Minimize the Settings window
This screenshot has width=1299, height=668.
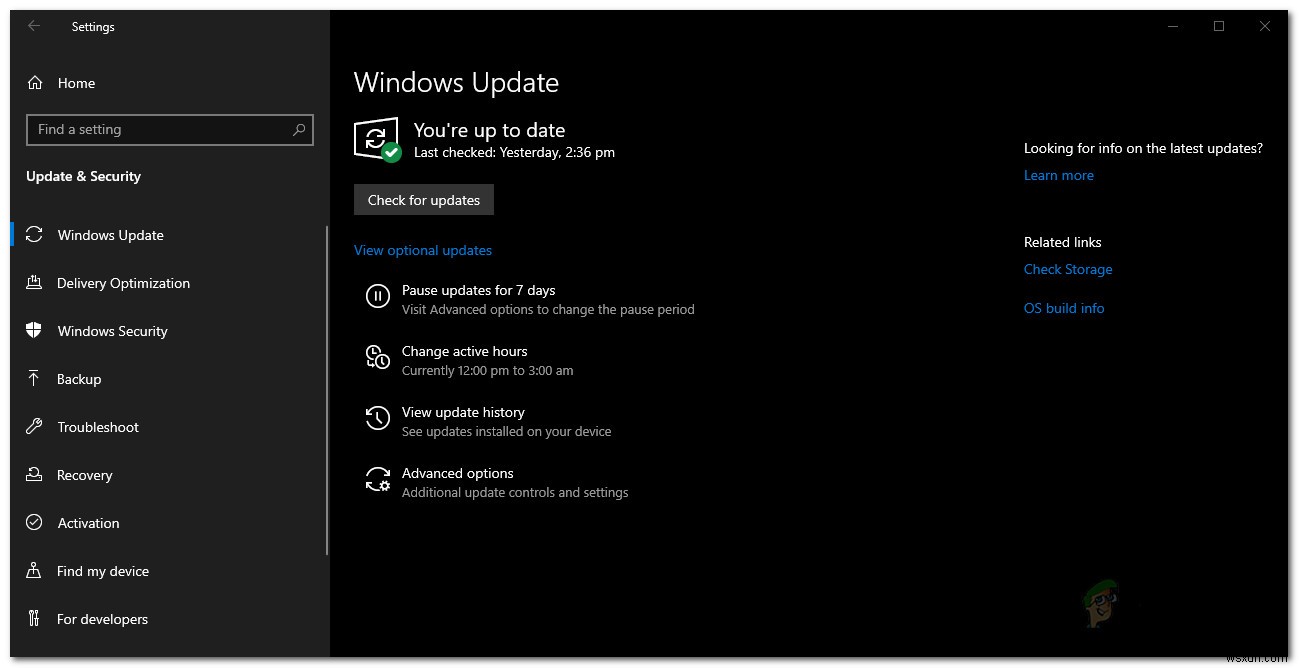tap(1173, 27)
